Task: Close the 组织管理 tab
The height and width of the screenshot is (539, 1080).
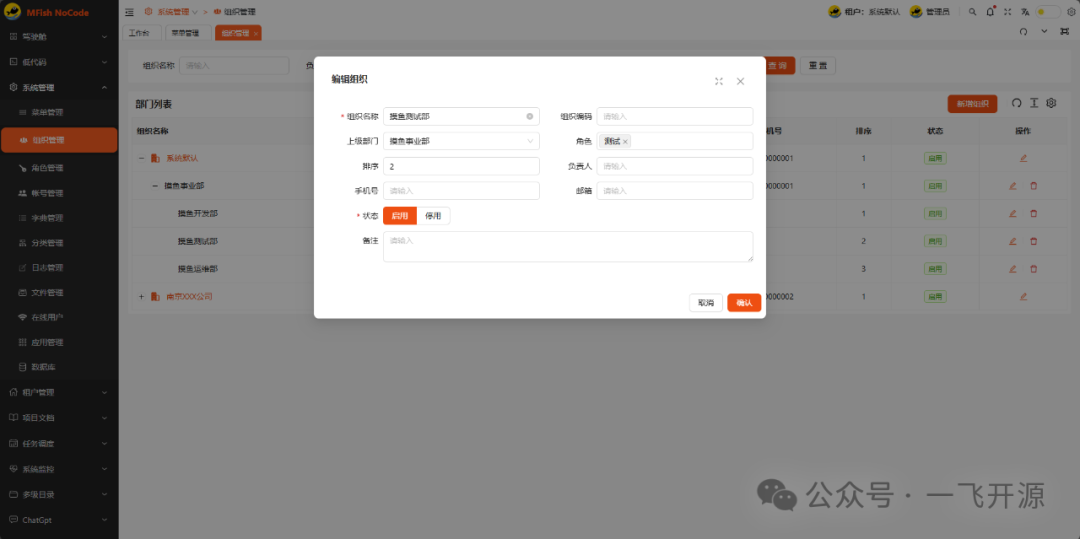Action: coord(256,33)
